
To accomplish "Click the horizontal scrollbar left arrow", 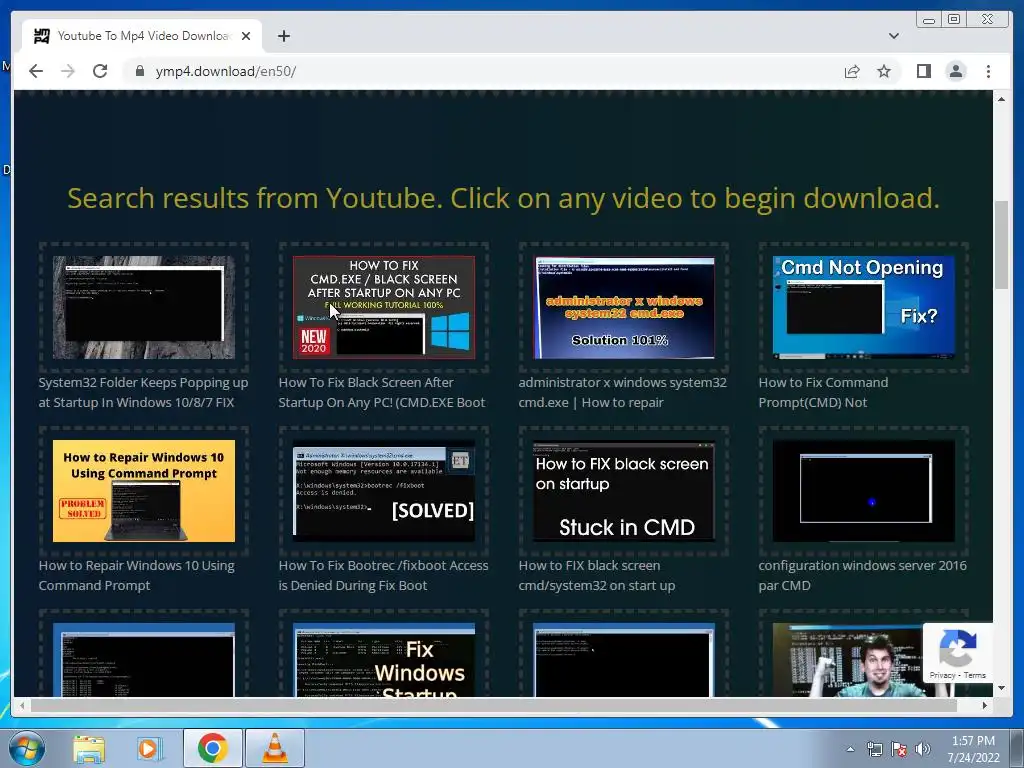I will [22, 705].
